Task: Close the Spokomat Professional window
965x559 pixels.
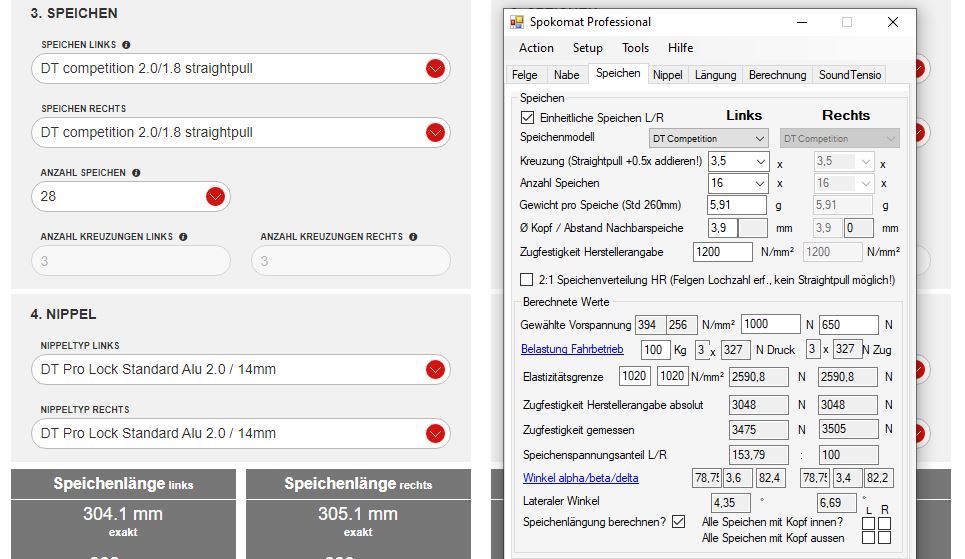Action: (892, 22)
